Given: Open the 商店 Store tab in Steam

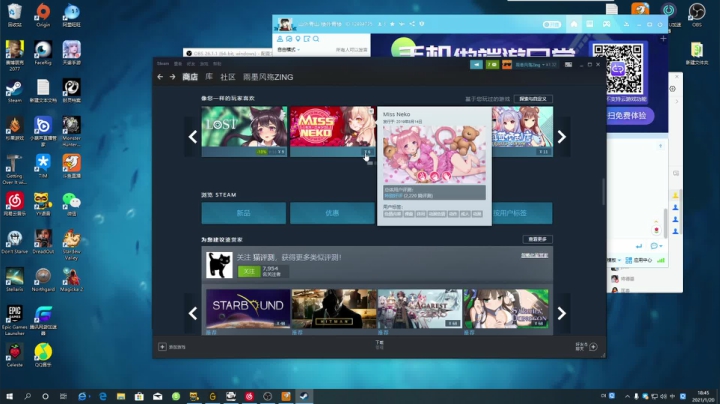Looking at the screenshot, I should coord(190,77).
